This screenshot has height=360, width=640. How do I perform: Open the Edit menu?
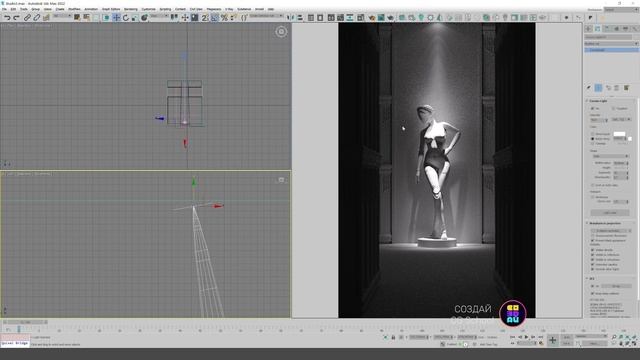(13, 9)
